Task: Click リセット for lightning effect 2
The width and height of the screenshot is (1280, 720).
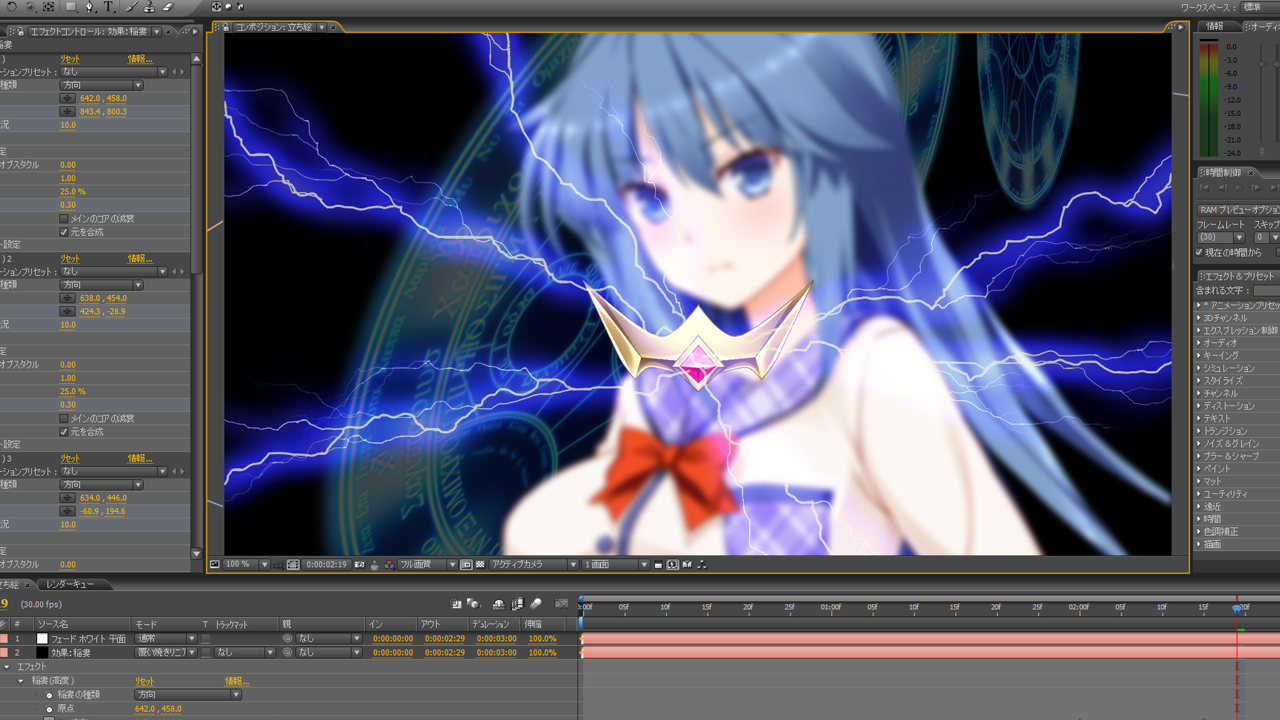Action: (70, 258)
